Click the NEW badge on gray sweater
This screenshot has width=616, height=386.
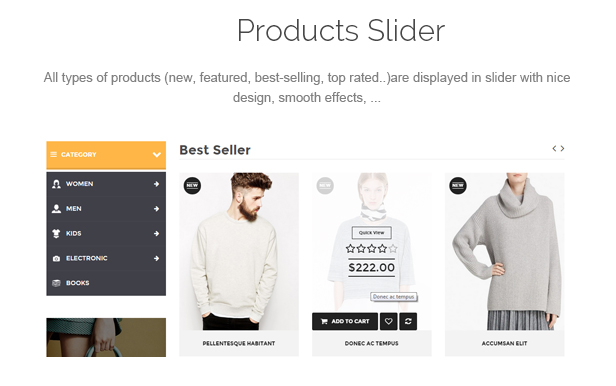click(458, 185)
